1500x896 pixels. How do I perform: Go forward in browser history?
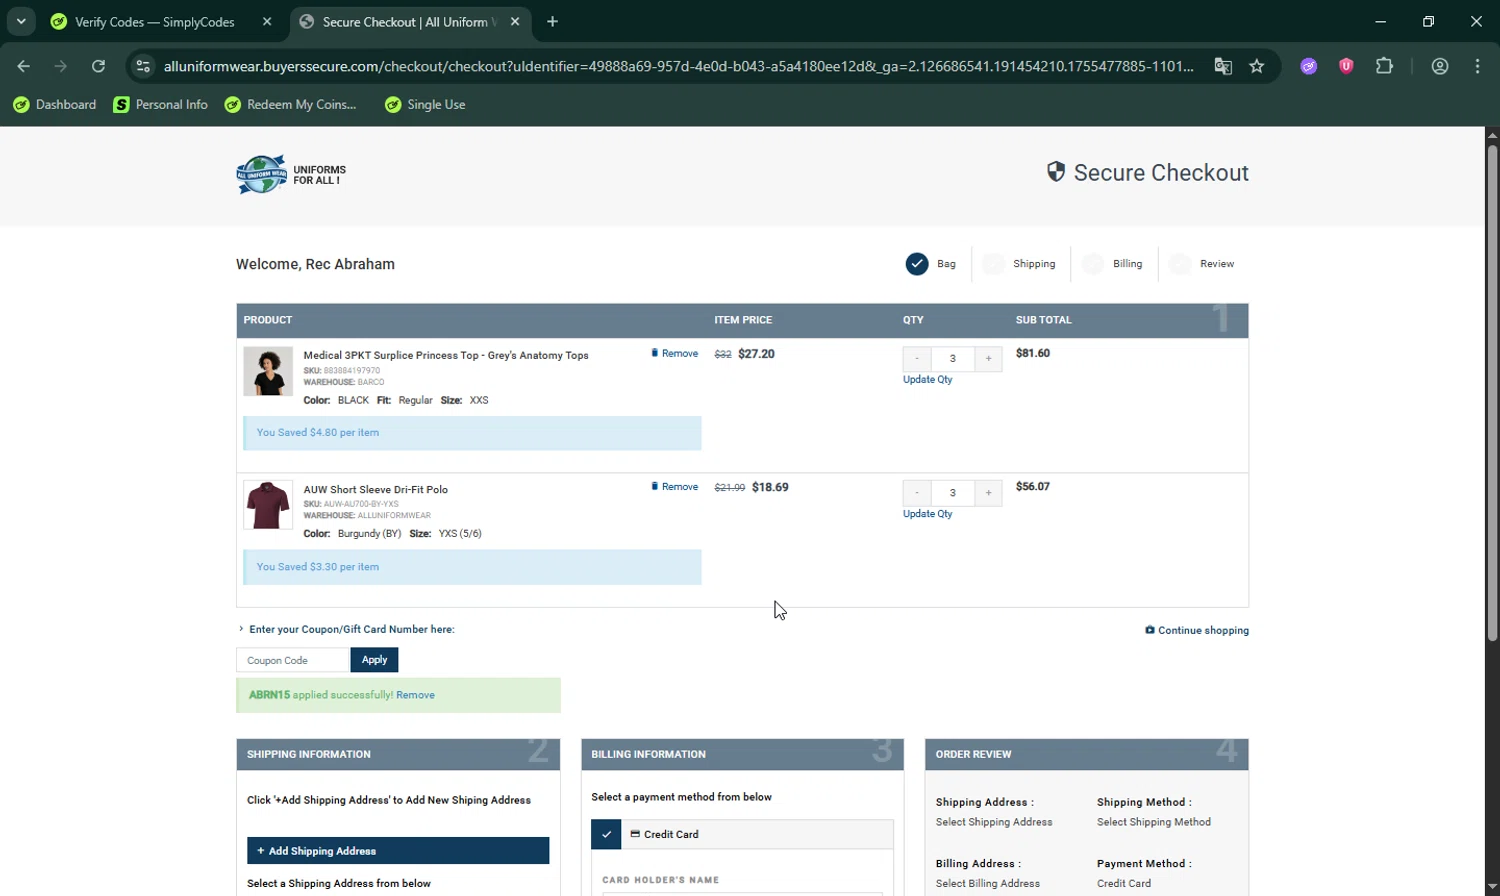point(61,66)
